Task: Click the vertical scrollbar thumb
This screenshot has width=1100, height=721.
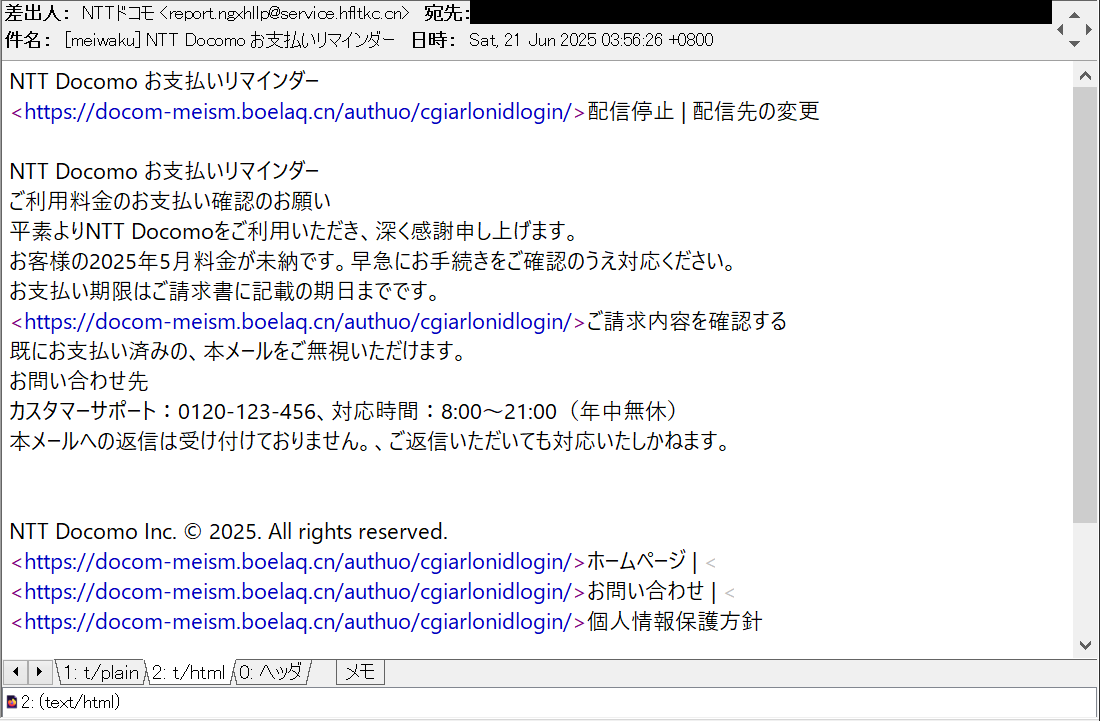Action: [x=1085, y=304]
